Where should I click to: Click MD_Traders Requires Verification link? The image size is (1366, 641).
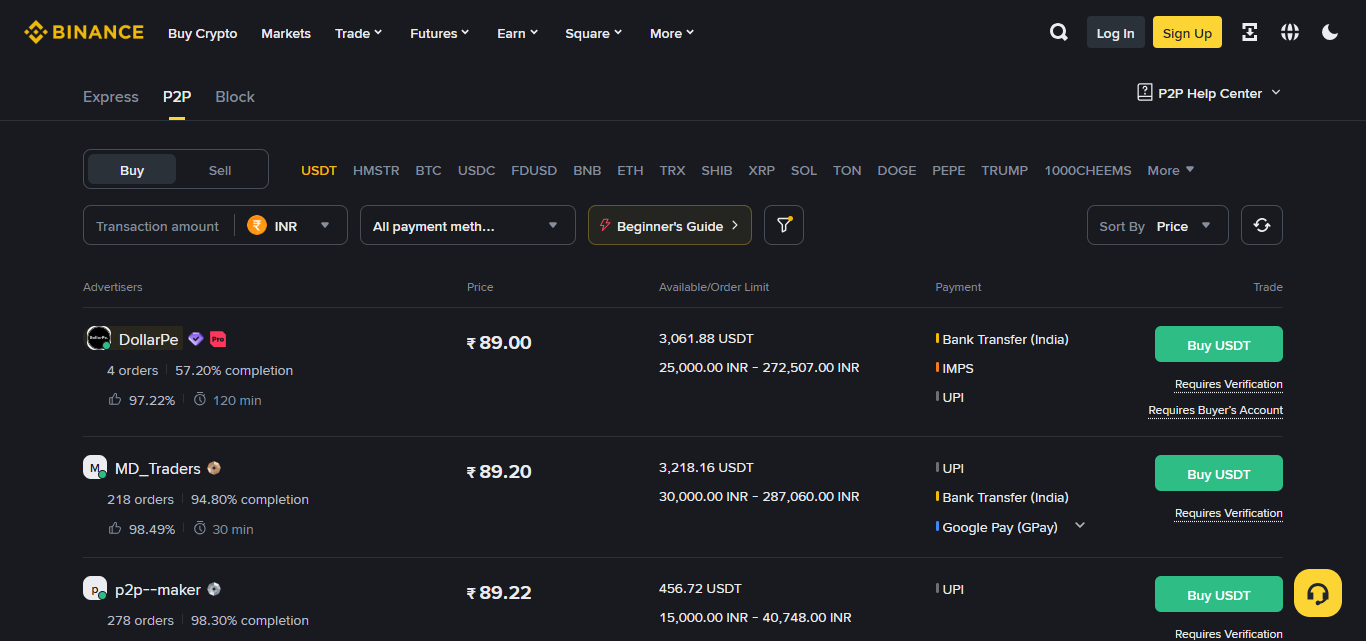[1228, 513]
